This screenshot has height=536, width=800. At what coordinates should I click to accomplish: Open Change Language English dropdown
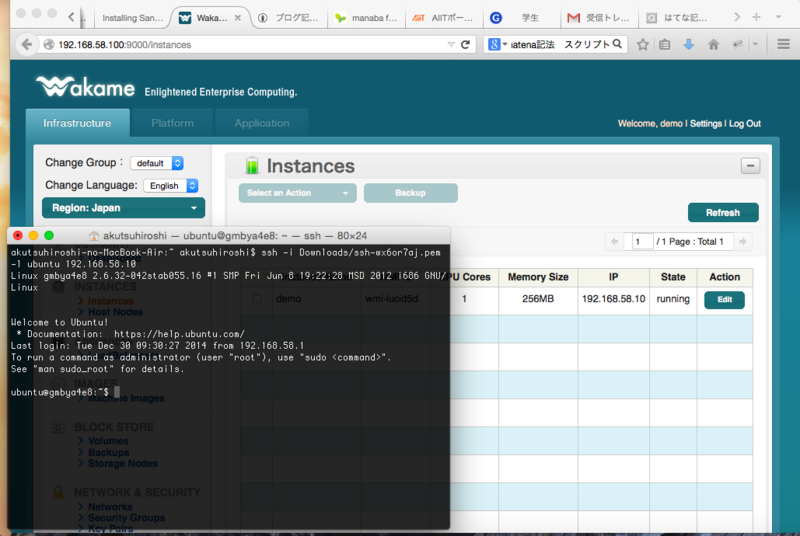[x=171, y=186]
